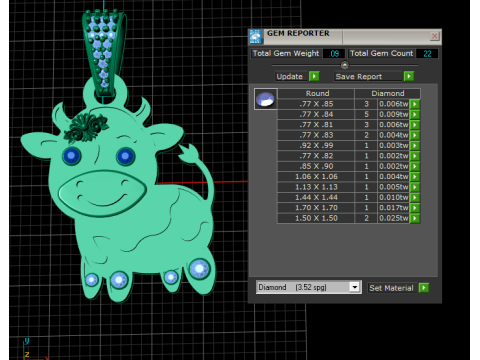Select the .77 X .81 size cell

coord(316,125)
